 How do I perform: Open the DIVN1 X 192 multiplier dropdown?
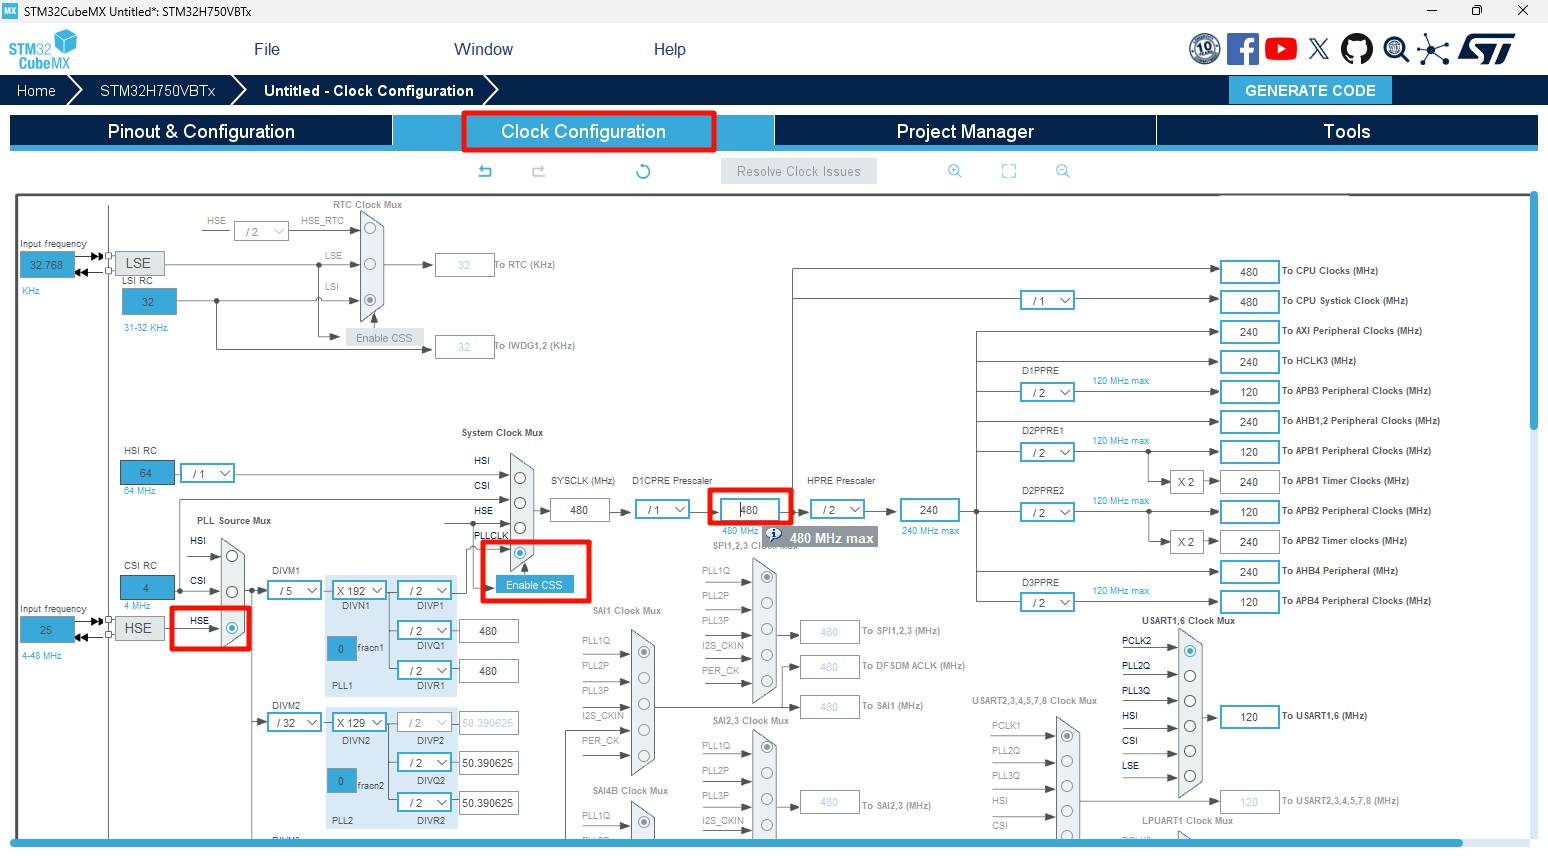360,590
